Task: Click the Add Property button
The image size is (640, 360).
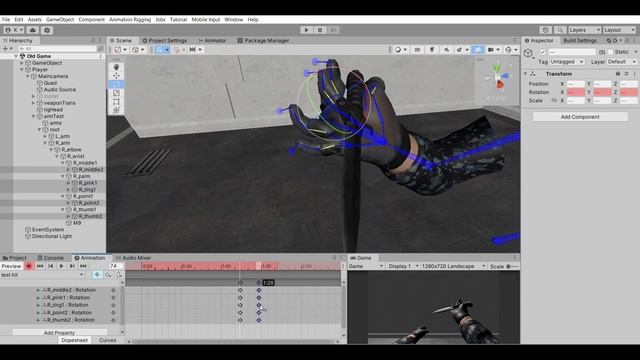Action: pos(59,333)
